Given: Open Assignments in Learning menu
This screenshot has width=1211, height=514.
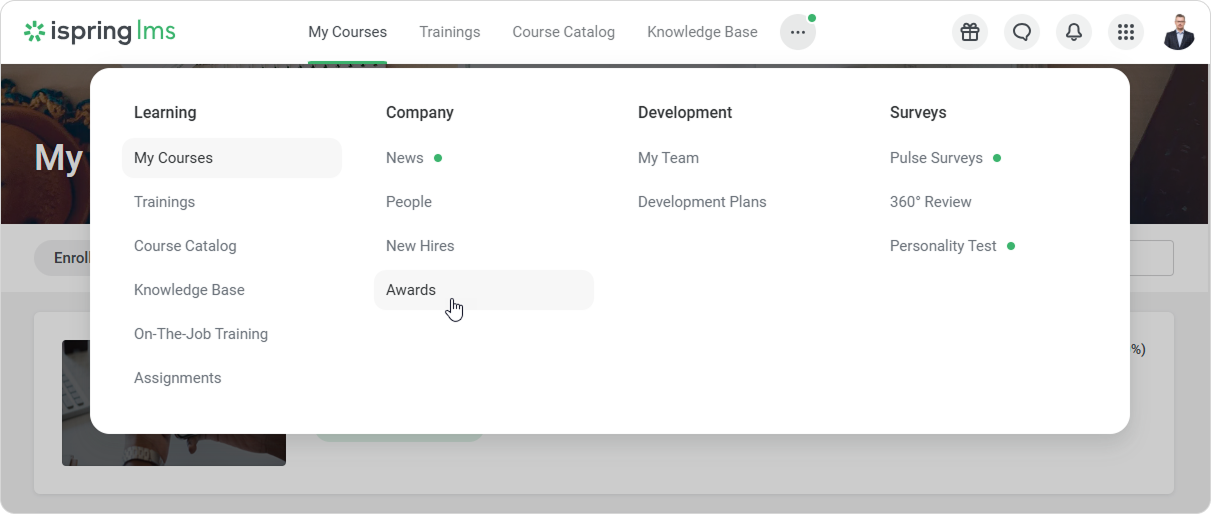Looking at the screenshot, I should pyautogui.click(x=178, y=378).
